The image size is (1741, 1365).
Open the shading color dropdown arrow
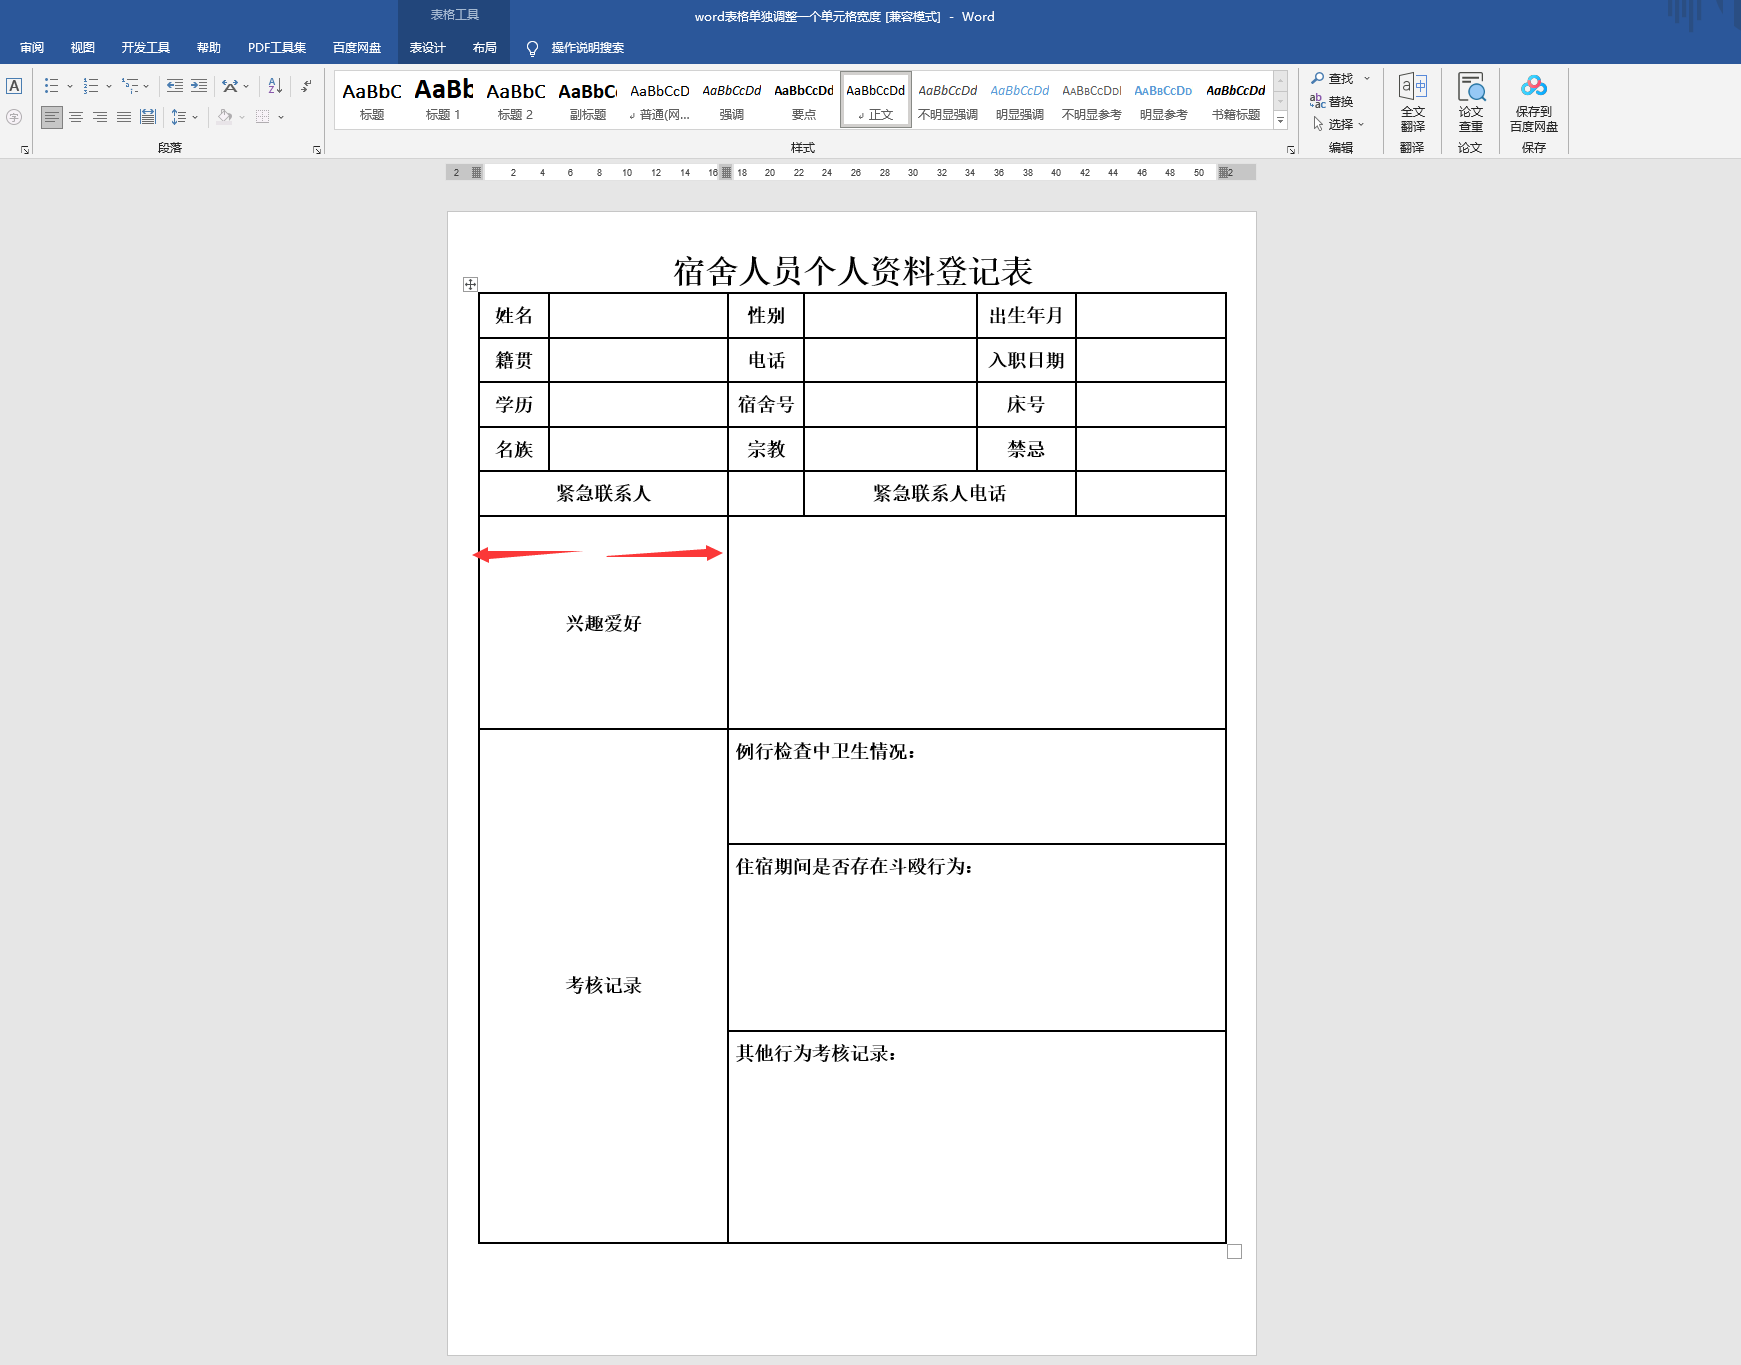pos(242,117)
